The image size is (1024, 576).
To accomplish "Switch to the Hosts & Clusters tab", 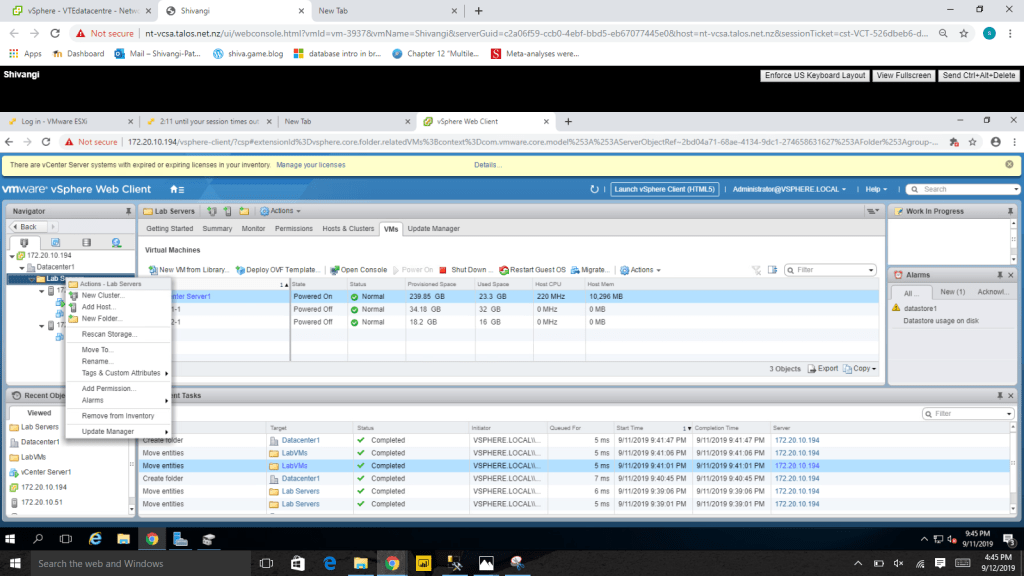I will (x=348, y=229).
